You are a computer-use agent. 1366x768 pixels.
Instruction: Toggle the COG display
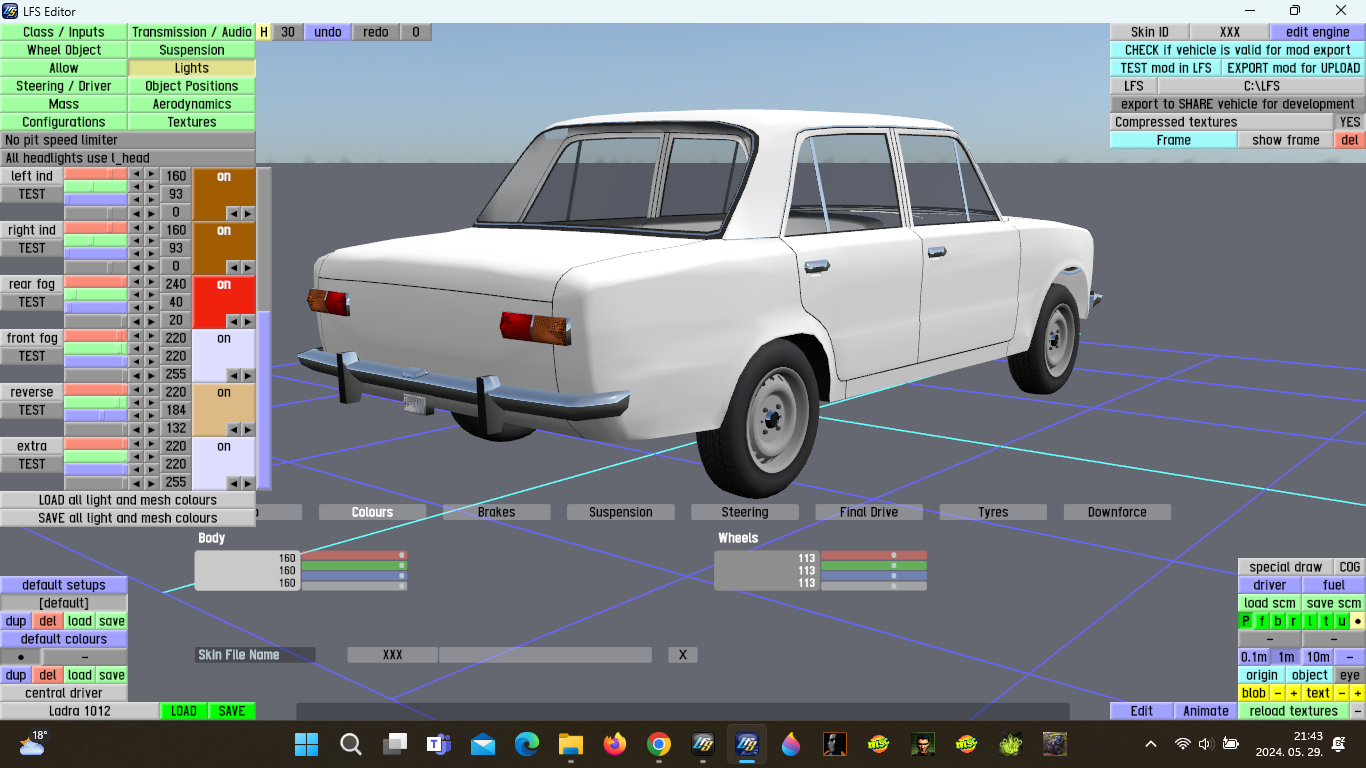[1350, 567]
